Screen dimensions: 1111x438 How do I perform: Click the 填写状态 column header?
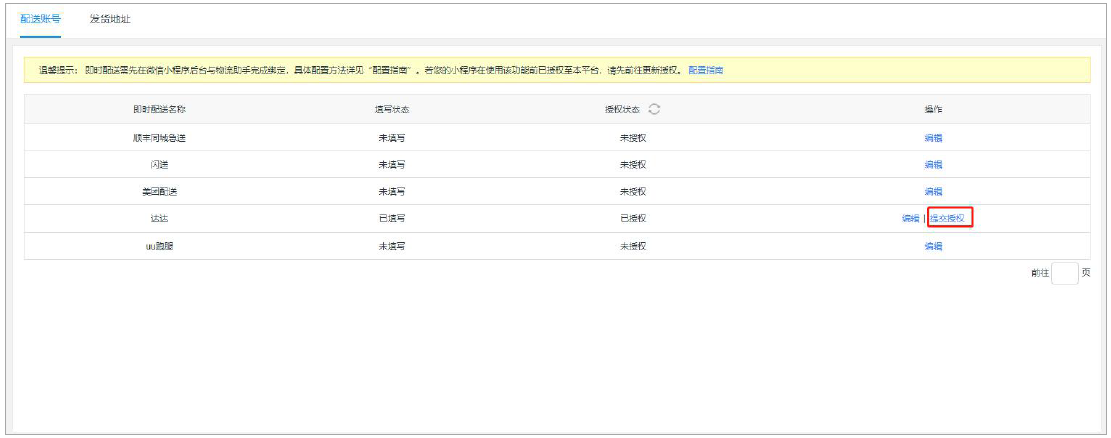click(391, 109)
